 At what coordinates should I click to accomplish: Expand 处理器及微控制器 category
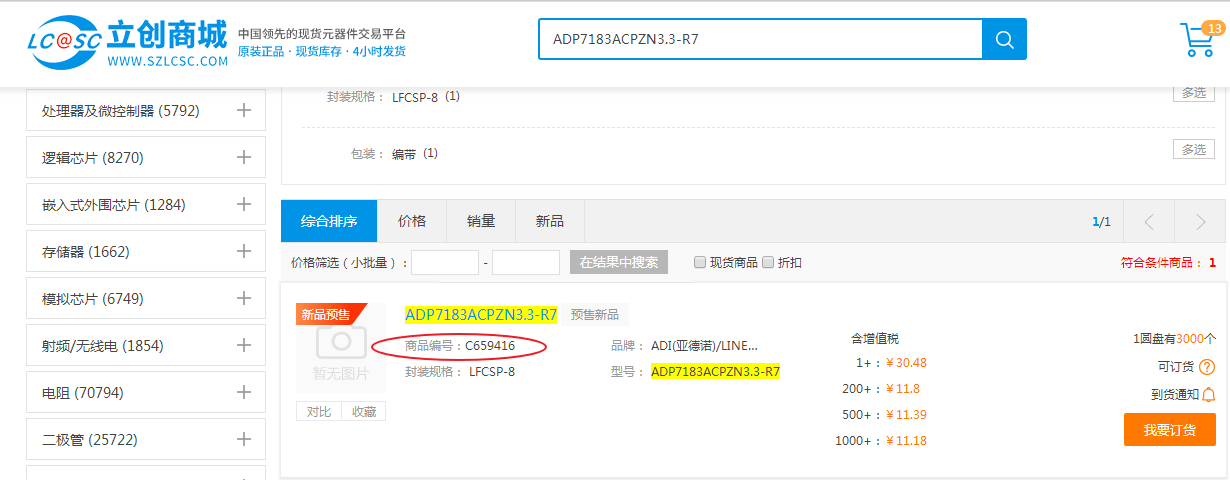pos(243,110)
